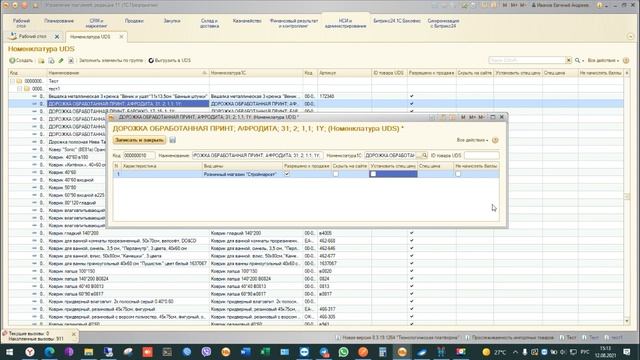Click the ID товара UDS input field
640x360 pixels.
(481, 156)
